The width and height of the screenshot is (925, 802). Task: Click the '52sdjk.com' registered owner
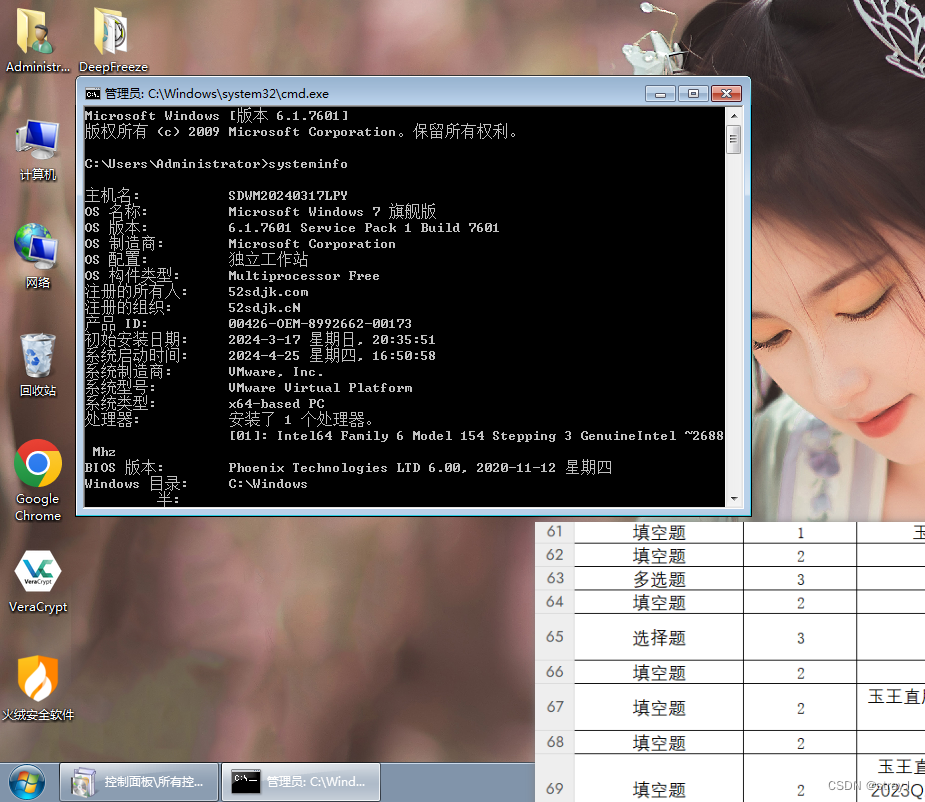pyautogui.click(x=268, y=292)
